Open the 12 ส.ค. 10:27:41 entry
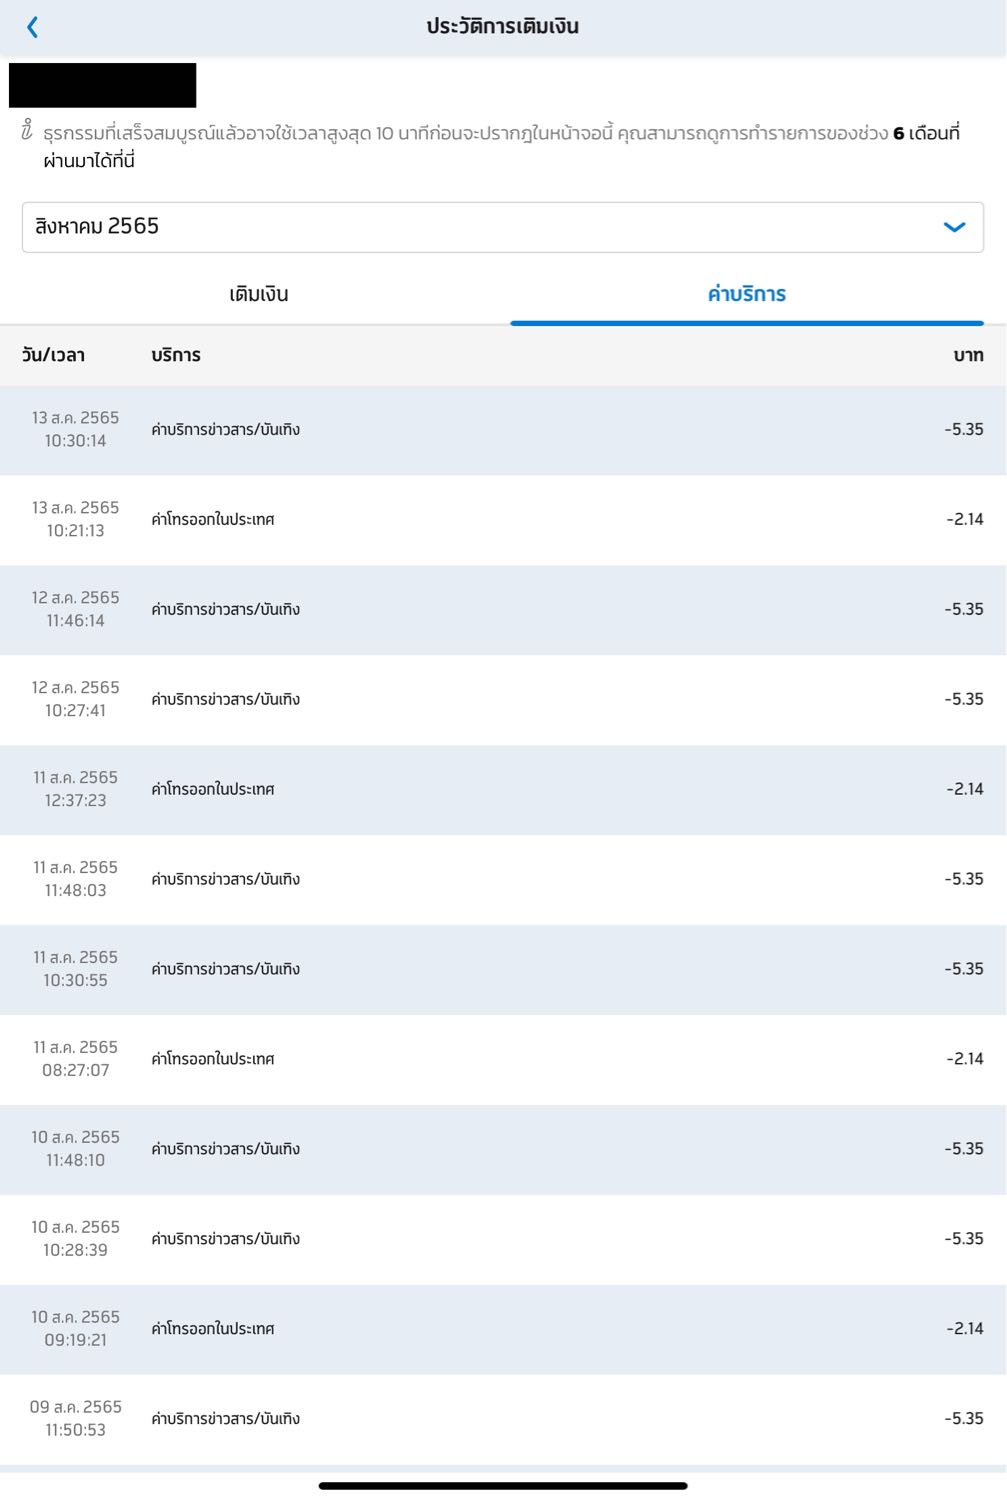The height and width of the screenshot is (1500, 1007). click(x=502, y=700)
